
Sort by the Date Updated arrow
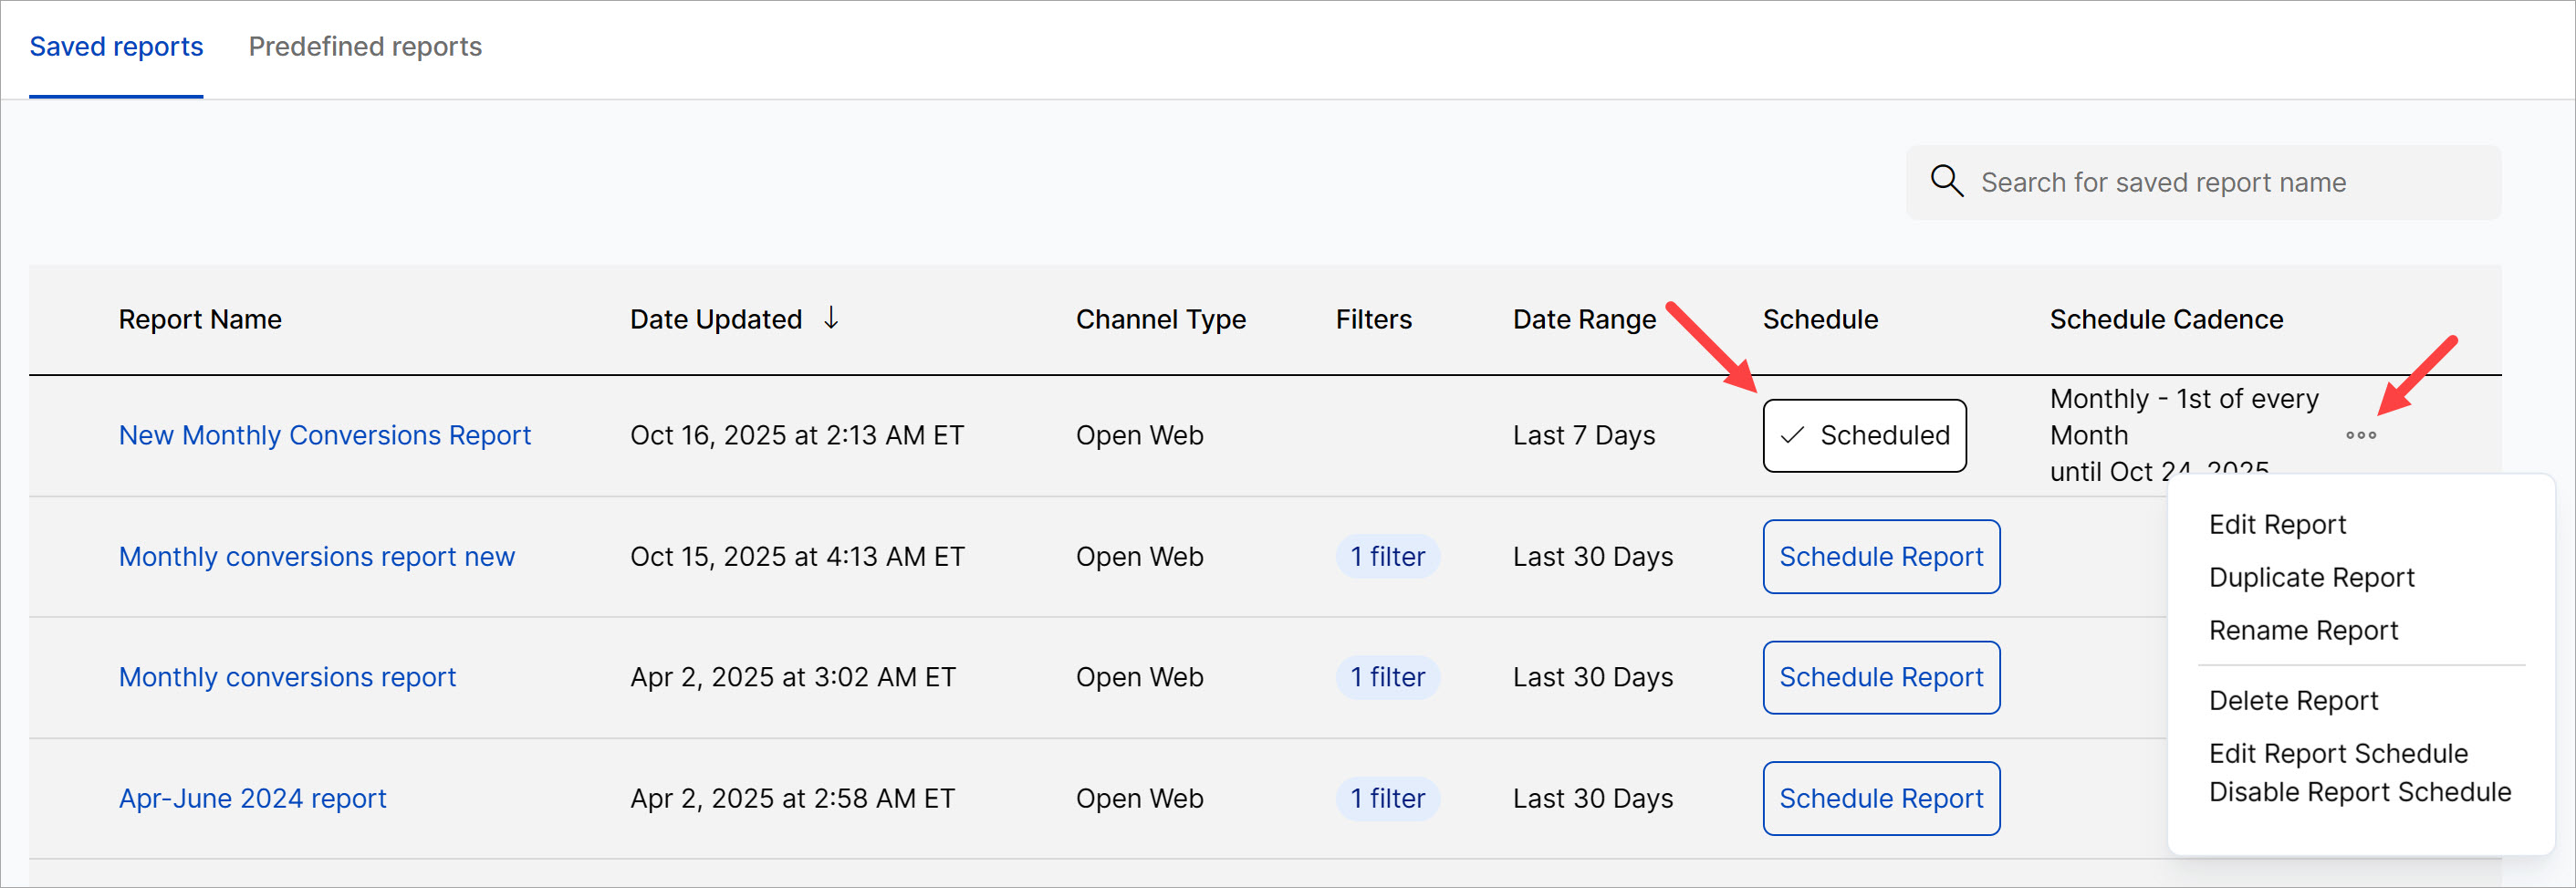coord(830,318)
